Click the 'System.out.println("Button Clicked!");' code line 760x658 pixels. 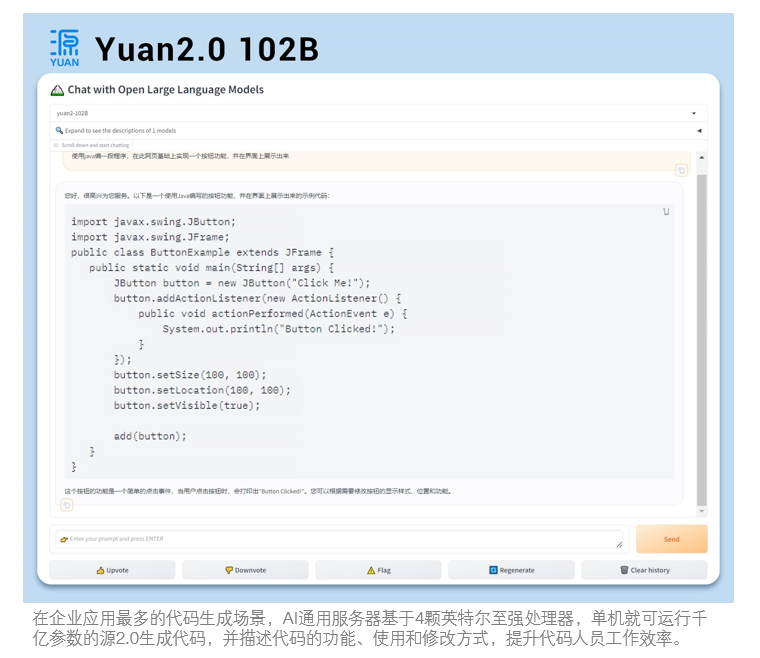279,329
